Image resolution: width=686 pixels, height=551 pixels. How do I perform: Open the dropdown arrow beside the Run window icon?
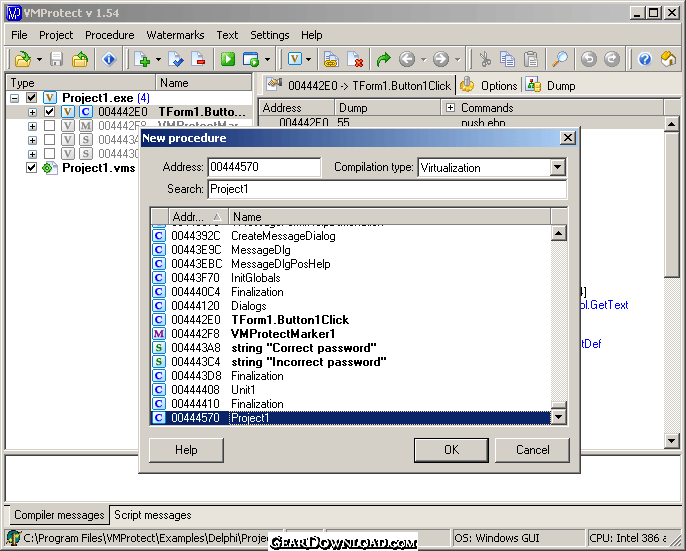267,59
